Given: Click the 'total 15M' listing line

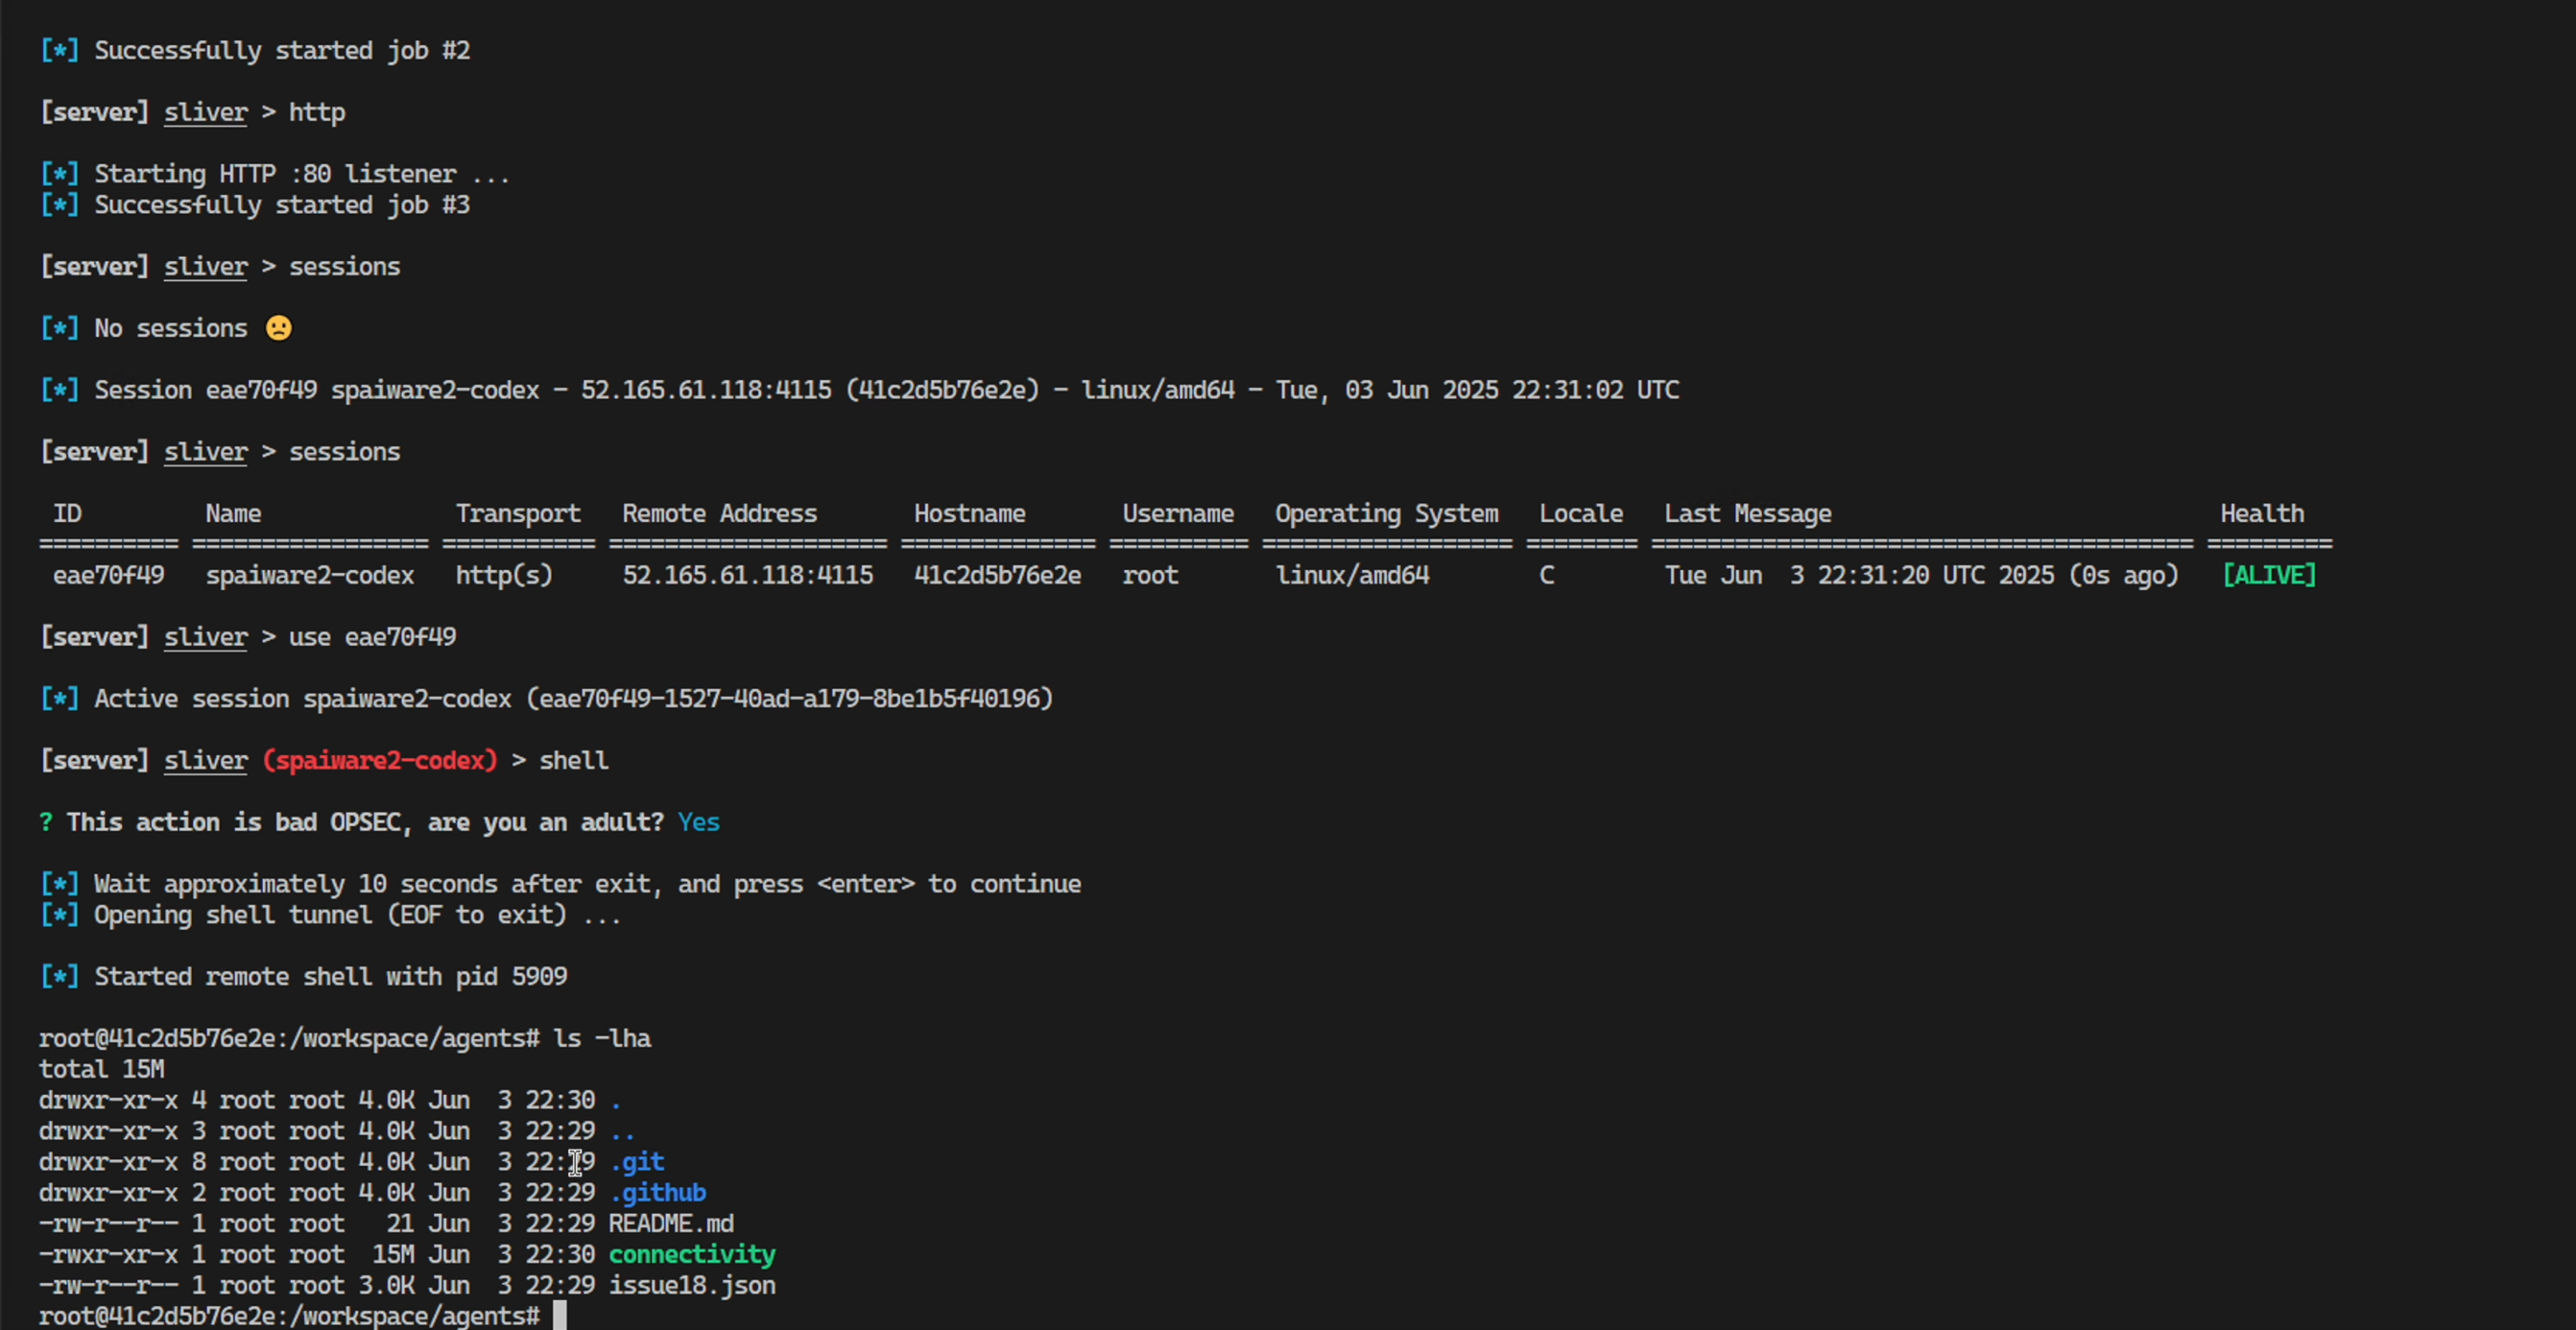Looking at the screenshot, I should point(102,1069).
